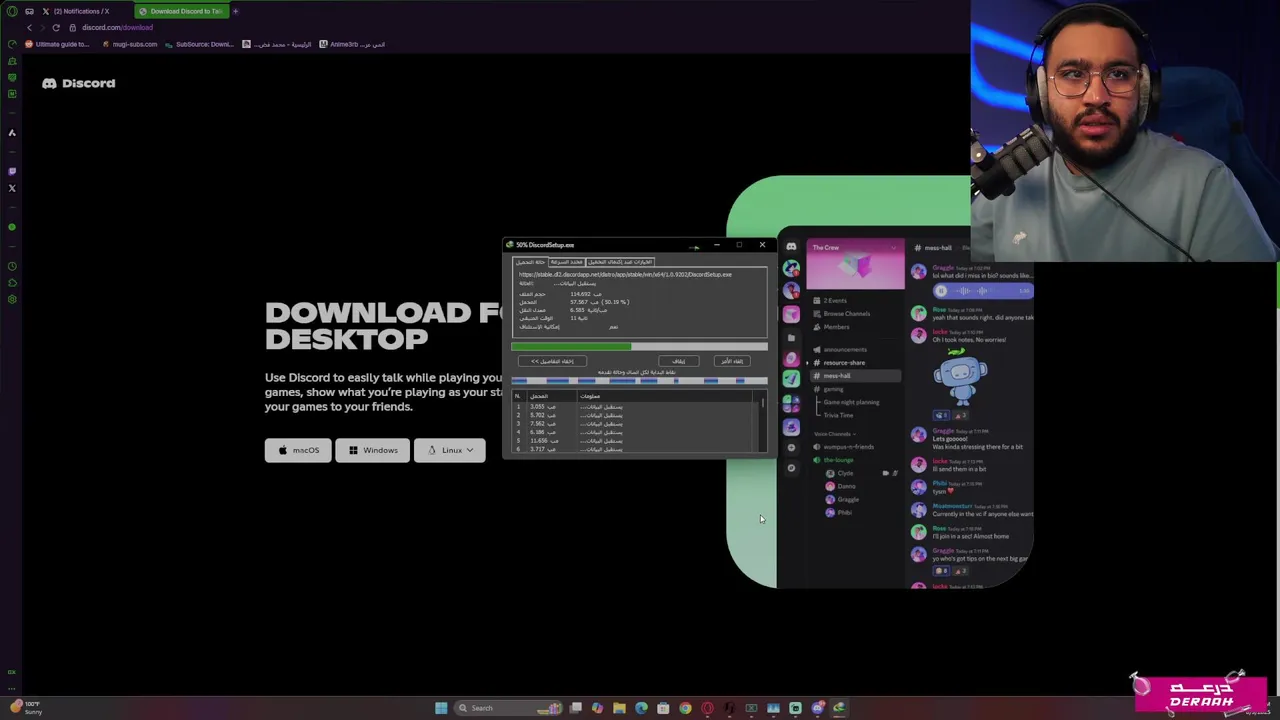Open the site lock icon in address bar
The image size is (1280, 720).
[x=72, y=27]
